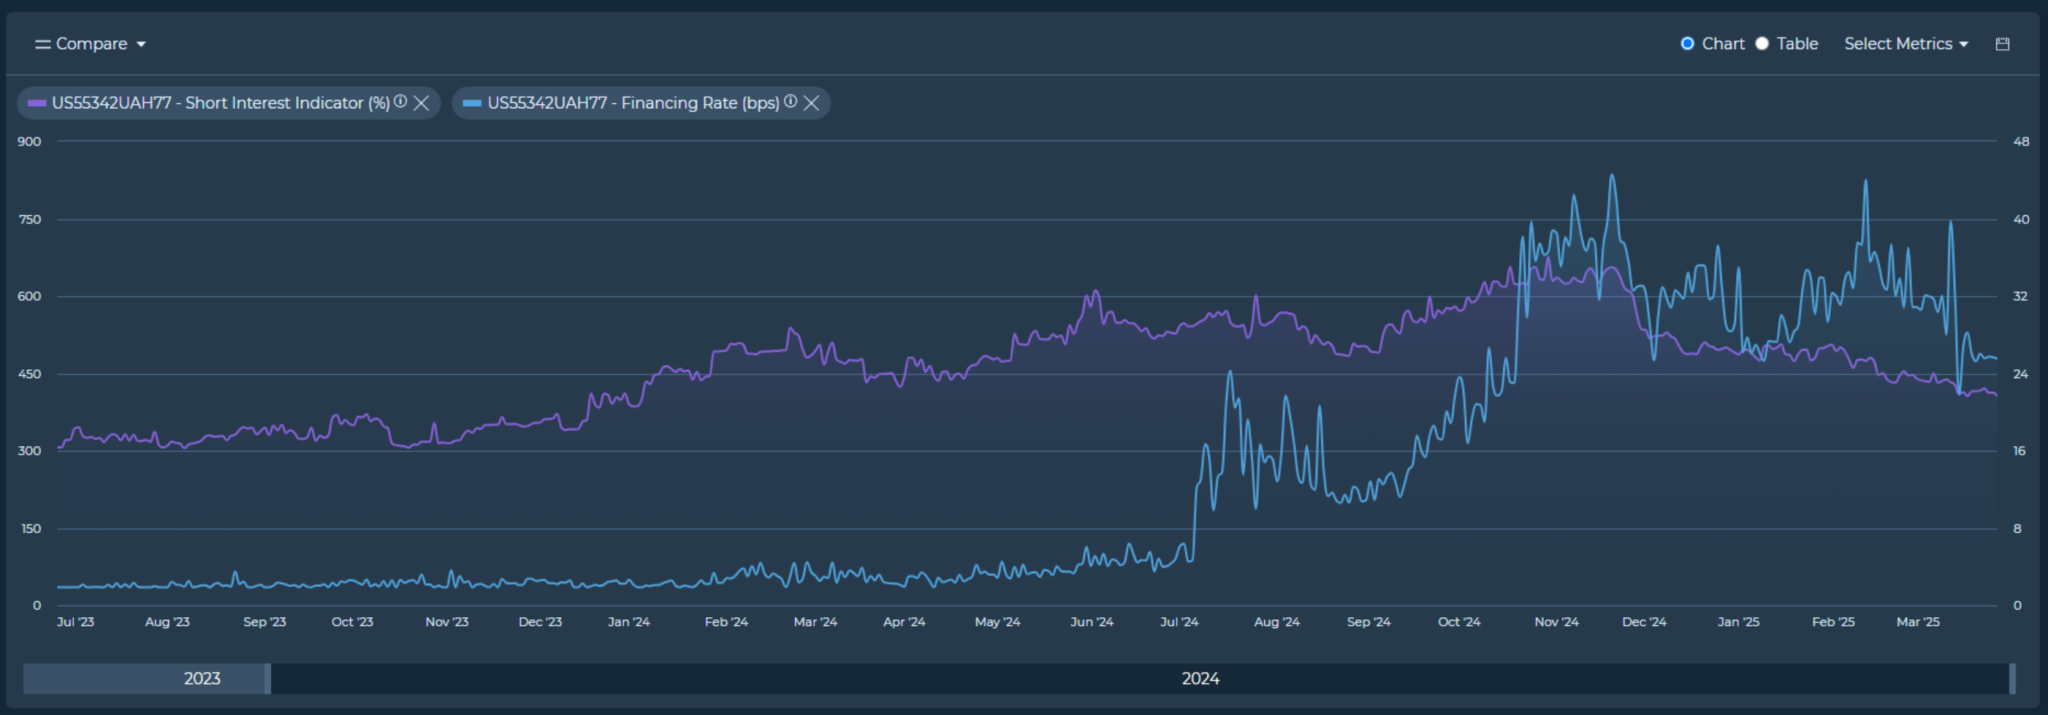Click the Jul '24 x-axis label

tap(1179, 622)
